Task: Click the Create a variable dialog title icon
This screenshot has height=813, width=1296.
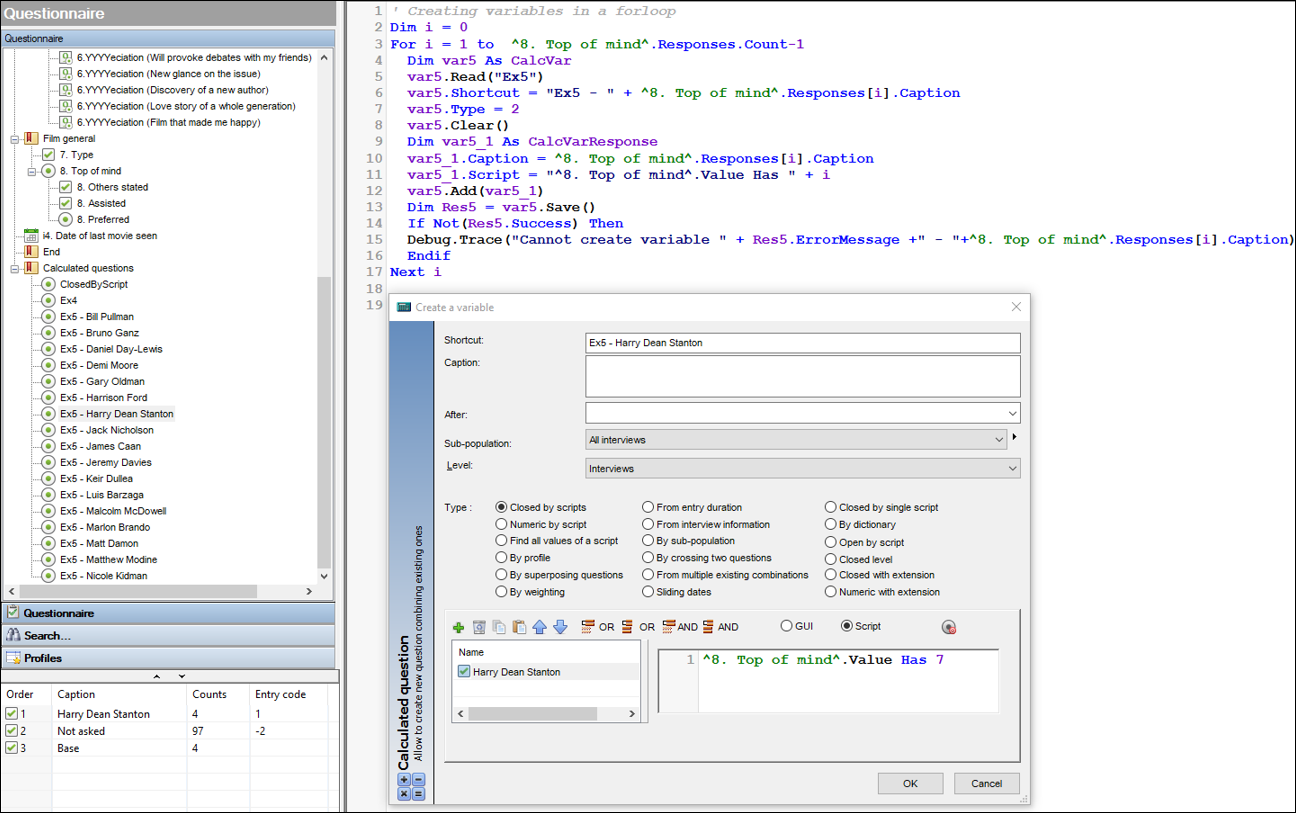Action: pyautogui.click(x=404, y=307)
